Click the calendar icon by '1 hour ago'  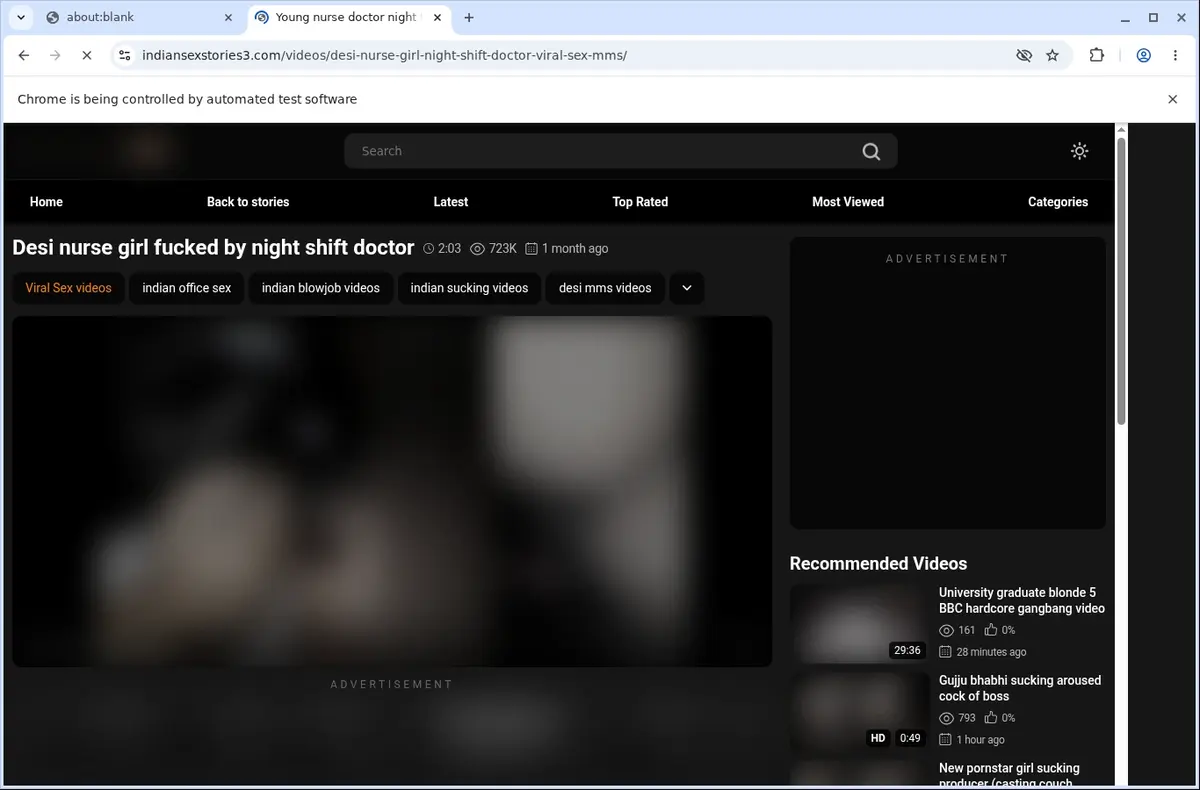(x=945, y=740)
